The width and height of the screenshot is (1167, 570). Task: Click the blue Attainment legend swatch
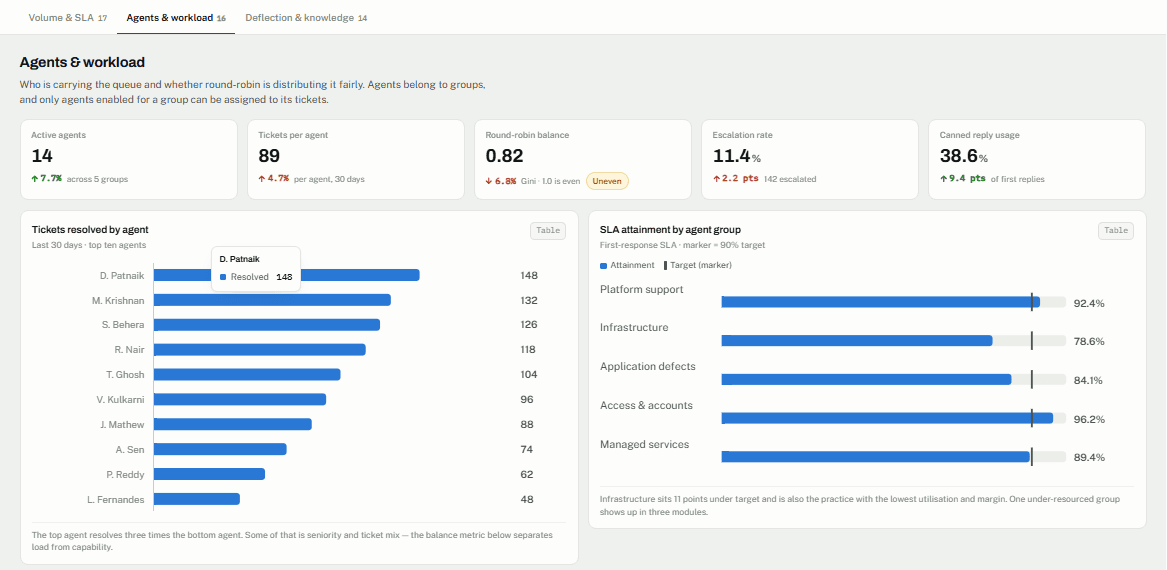(x=603, y=266)
